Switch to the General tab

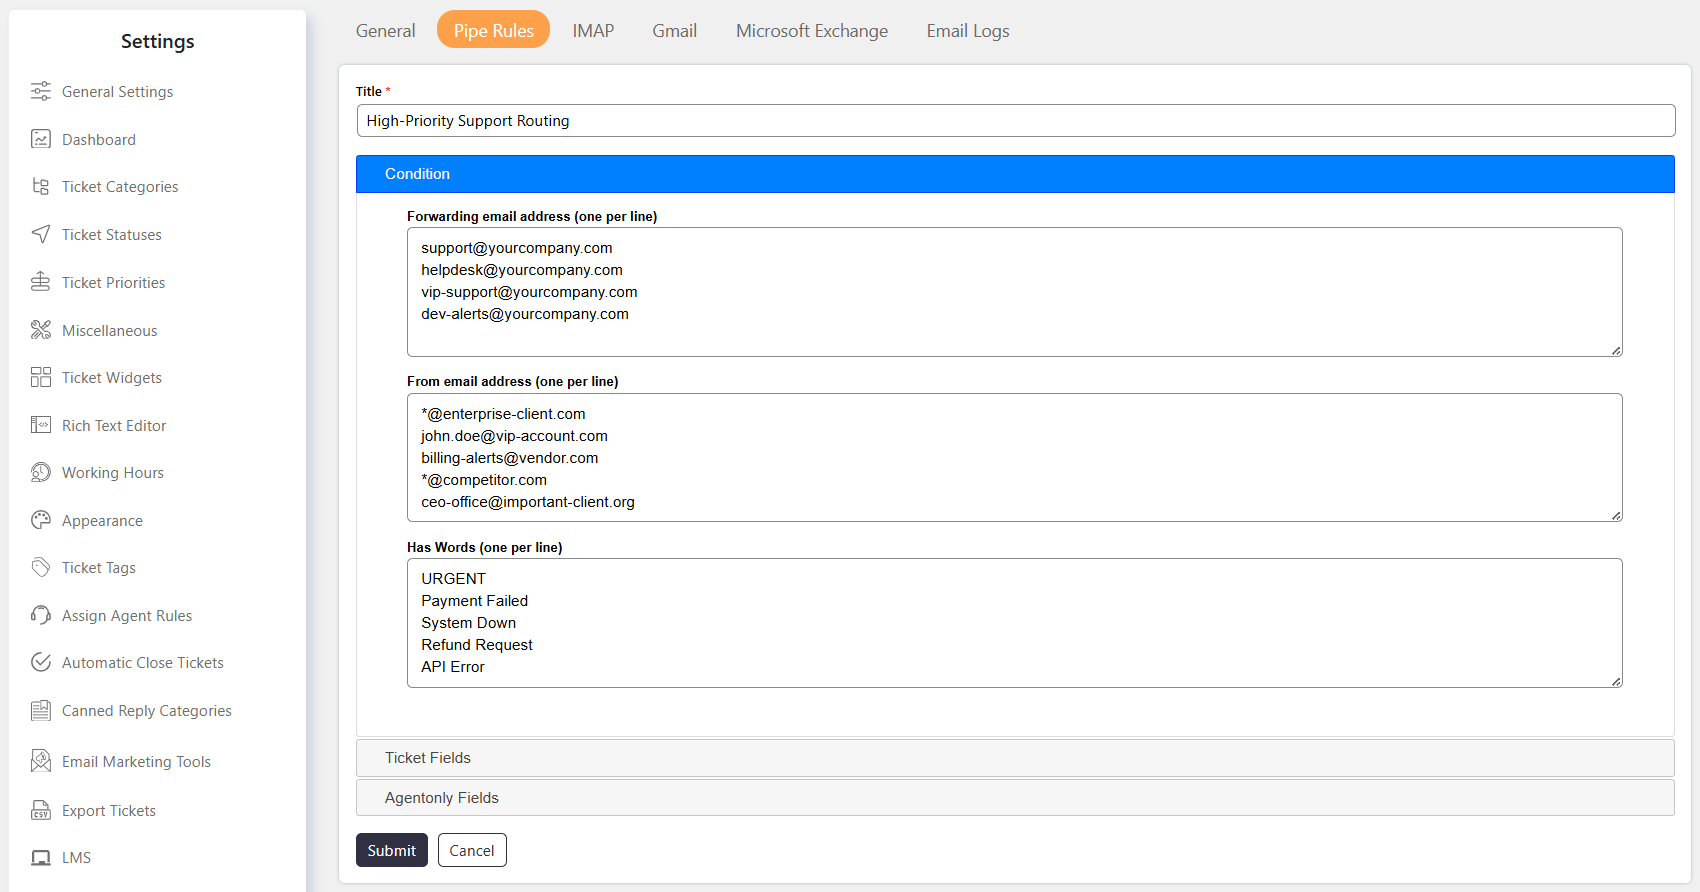click(x=385, y=30)
